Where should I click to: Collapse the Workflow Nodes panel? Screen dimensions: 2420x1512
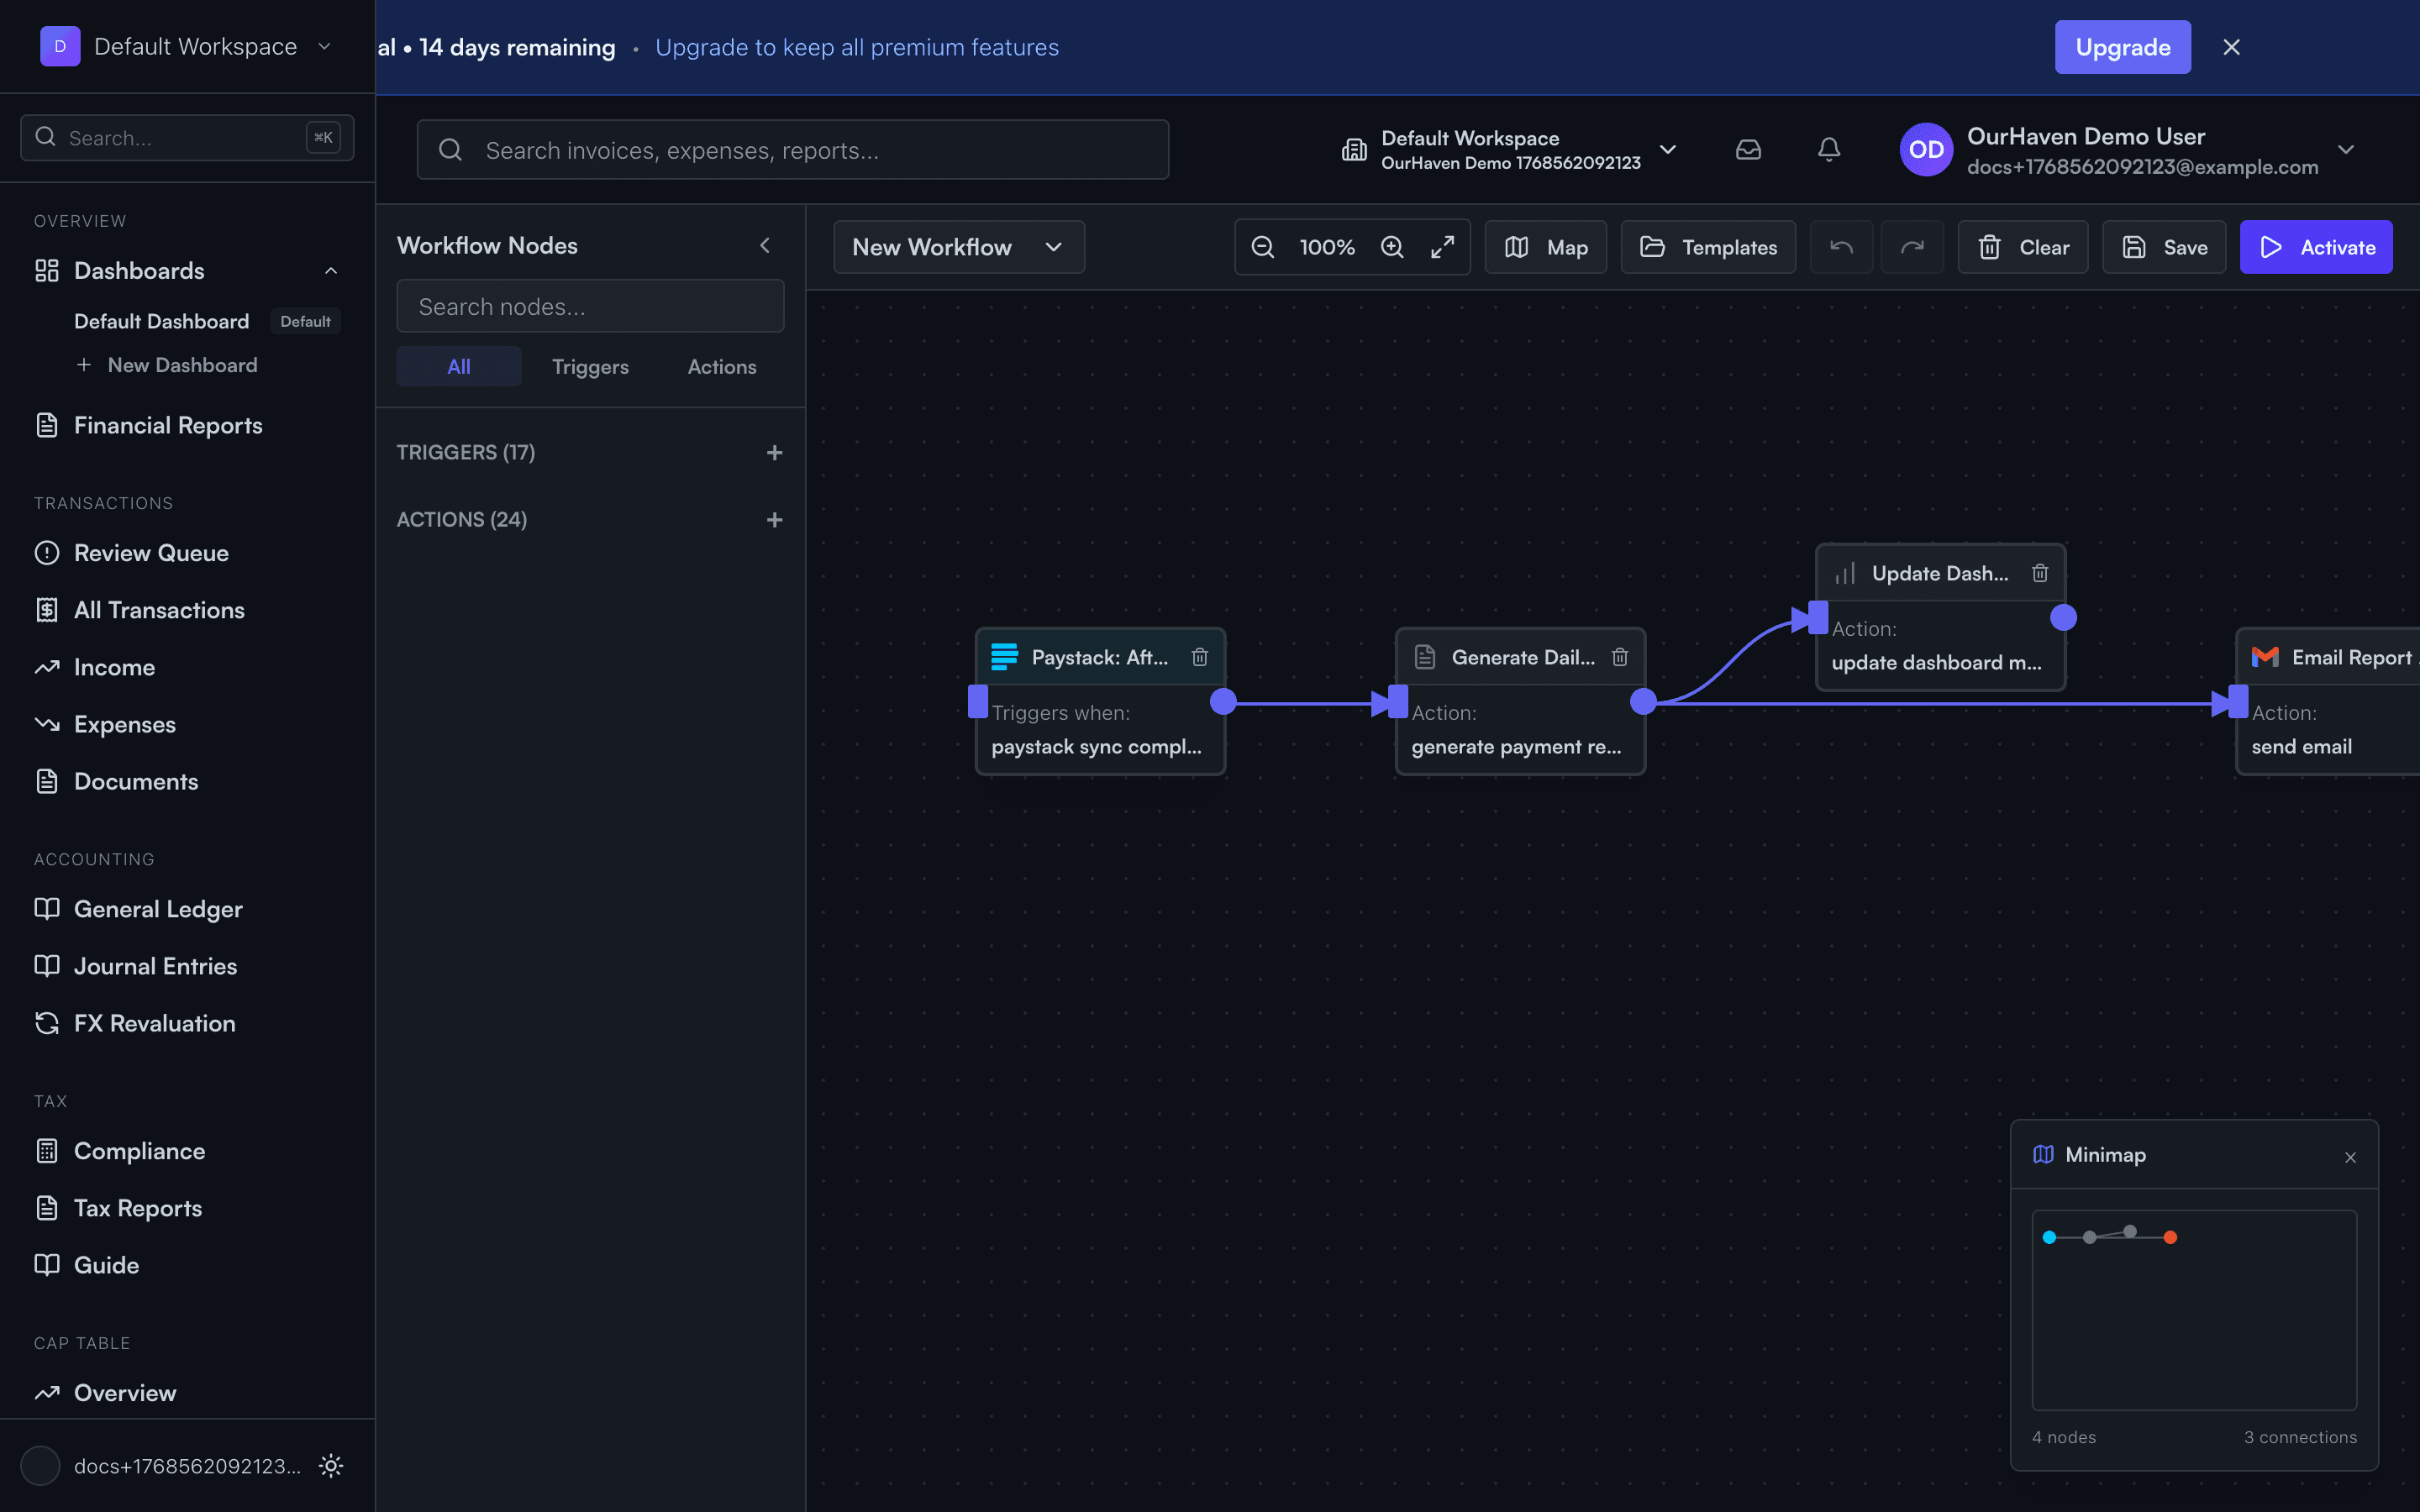pyautogui.click(x=765, y=245)
